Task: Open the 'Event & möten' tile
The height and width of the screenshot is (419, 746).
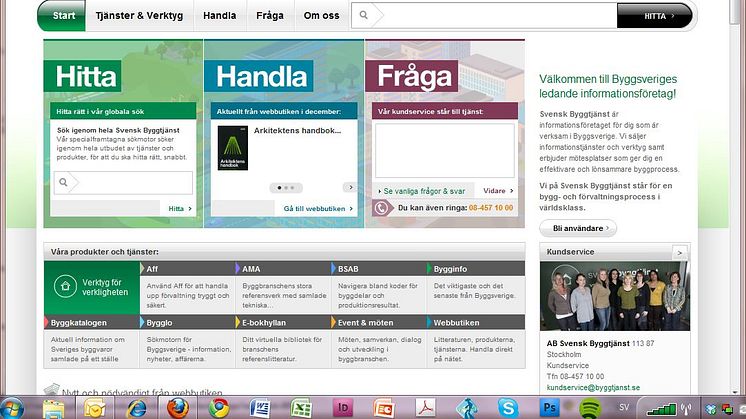Action: pos(379,341)
